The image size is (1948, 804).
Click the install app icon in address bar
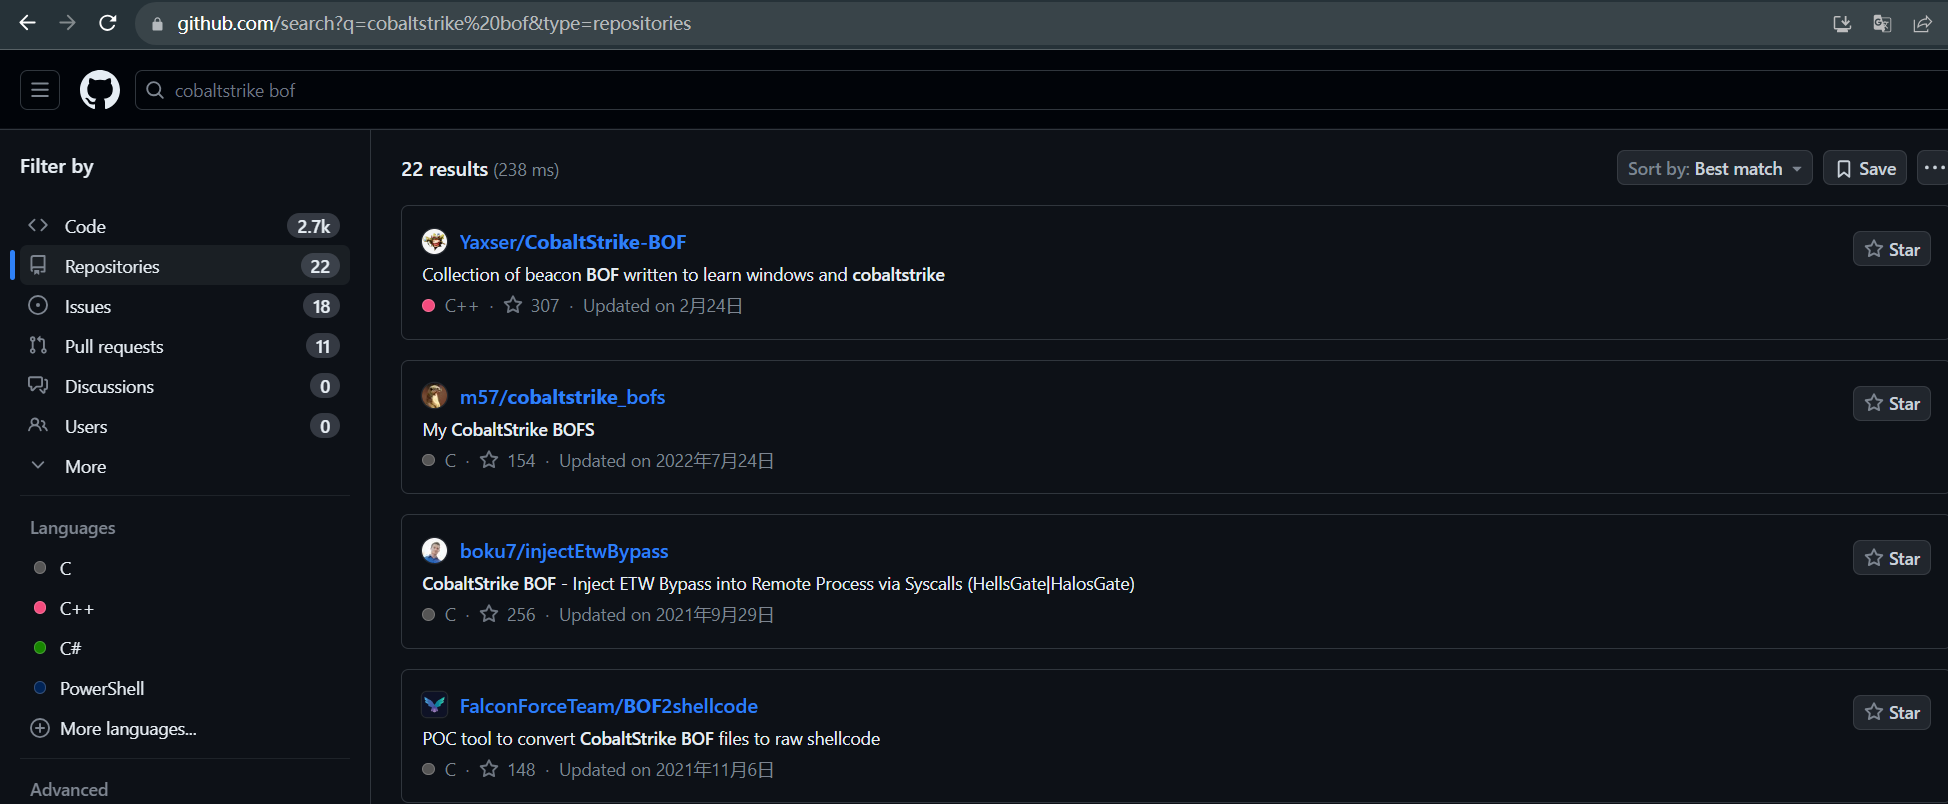click(x=1842, y=23)
